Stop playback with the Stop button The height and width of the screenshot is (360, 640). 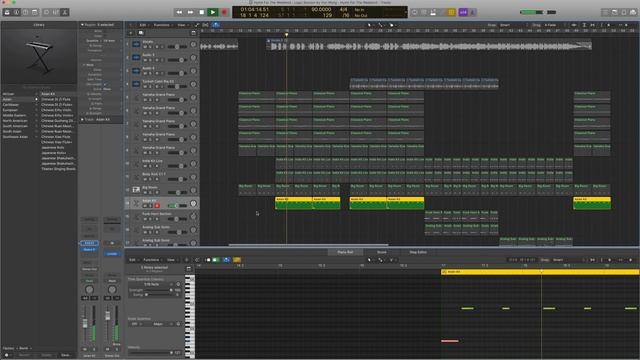[202, 12]
